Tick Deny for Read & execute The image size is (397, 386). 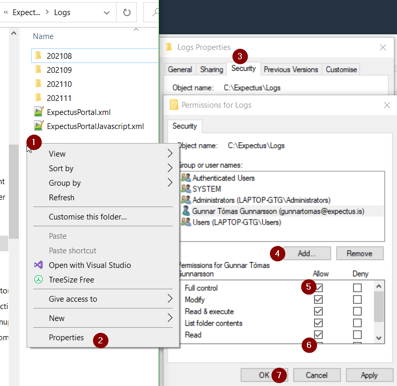[357, 311]
